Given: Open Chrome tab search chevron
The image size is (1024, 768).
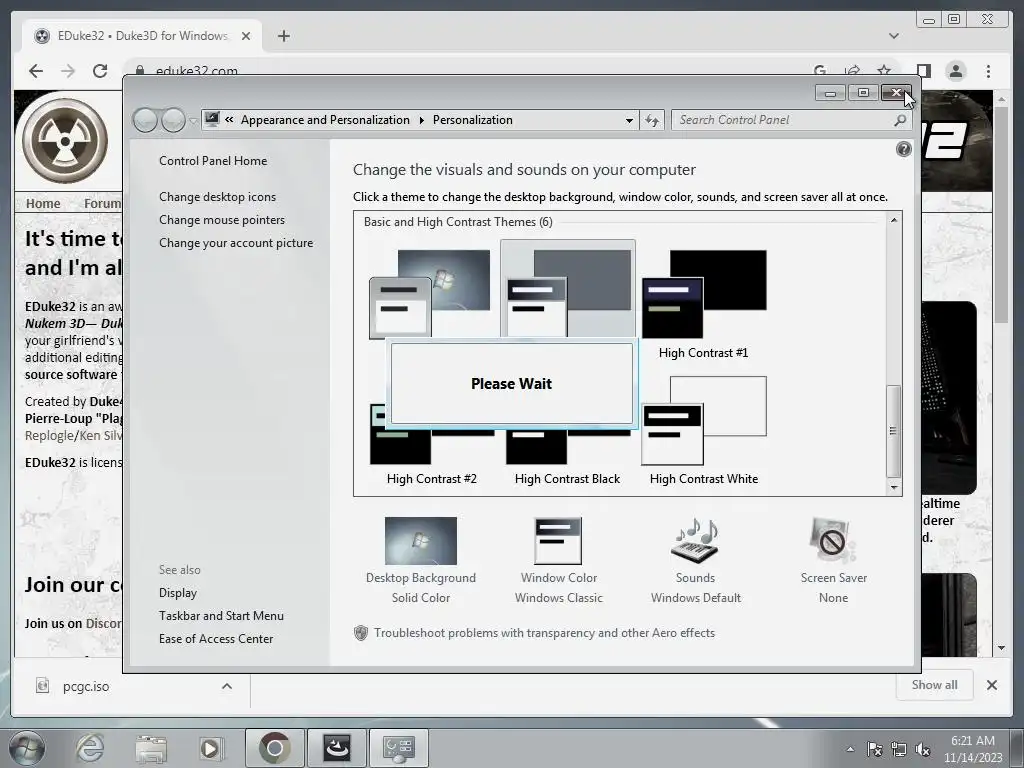Looking at the screenshot, I should pyautogui.click(x=894, y=36).
